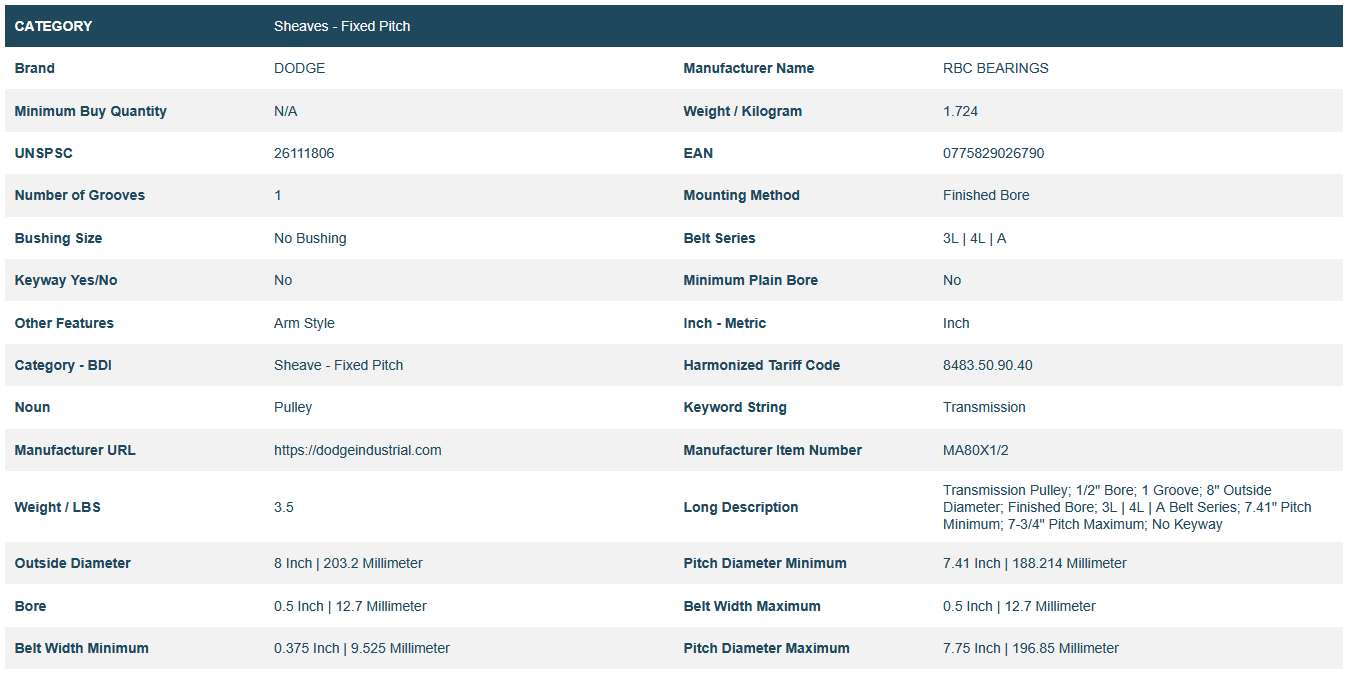Viewport: 1349px width, 675px height.
Task: Click the Belt Series value 3L | 4L | A
Action: (974, 238)
